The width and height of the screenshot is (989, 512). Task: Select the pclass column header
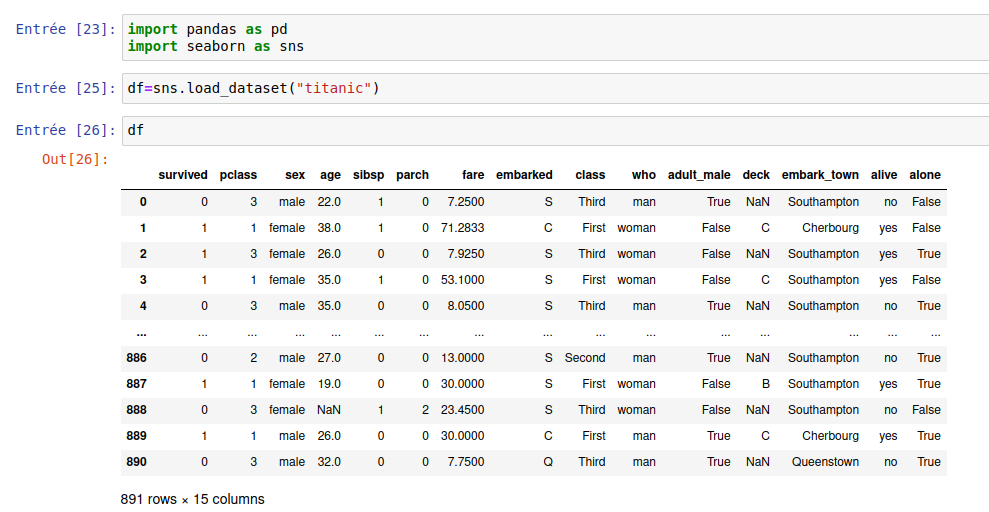(238, 175)
